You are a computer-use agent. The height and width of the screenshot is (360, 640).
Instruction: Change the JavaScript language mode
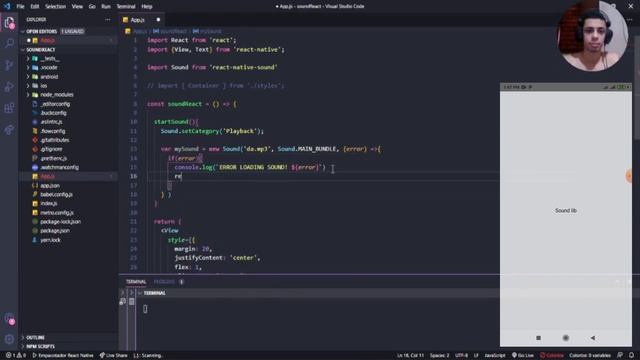[495, 356]
